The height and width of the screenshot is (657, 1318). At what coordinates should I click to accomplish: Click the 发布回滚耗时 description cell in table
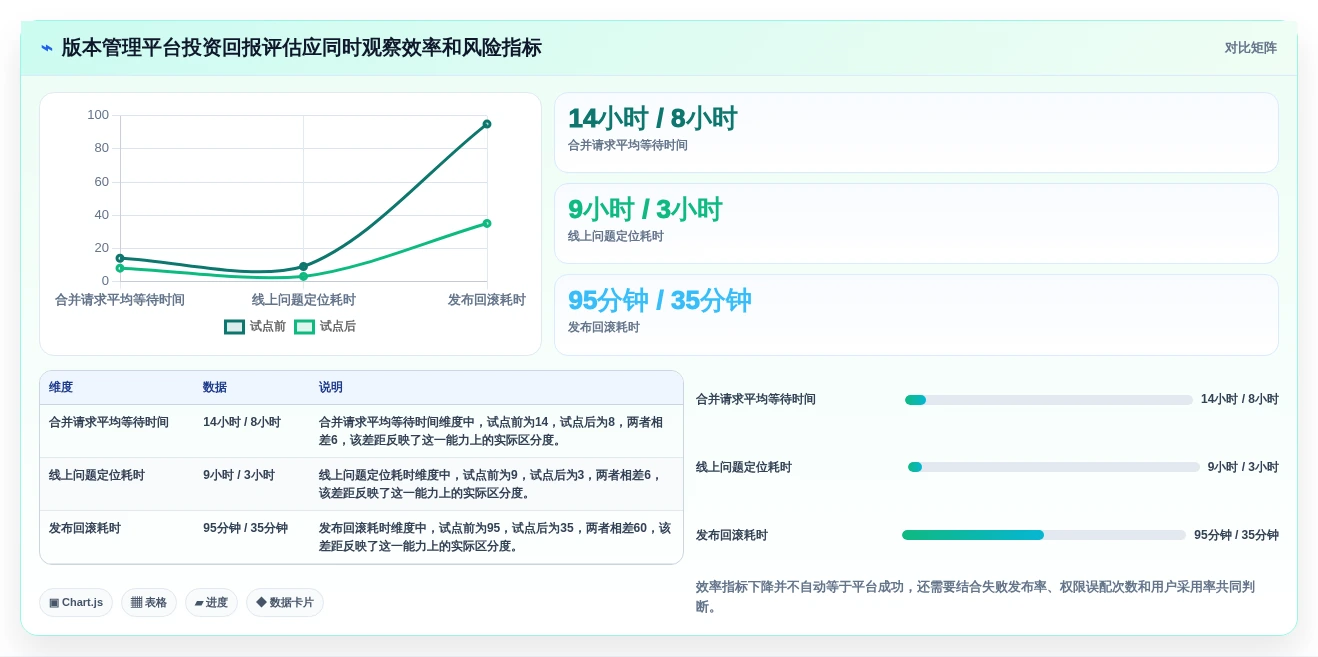(x=495, y=537)
